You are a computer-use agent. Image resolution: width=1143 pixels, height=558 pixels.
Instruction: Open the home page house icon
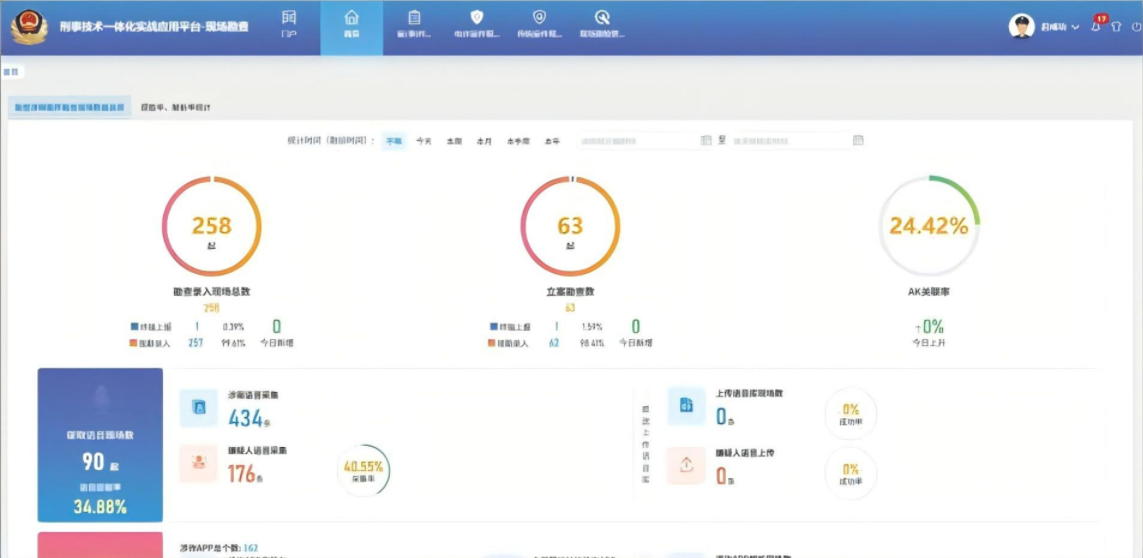[351, 23]
